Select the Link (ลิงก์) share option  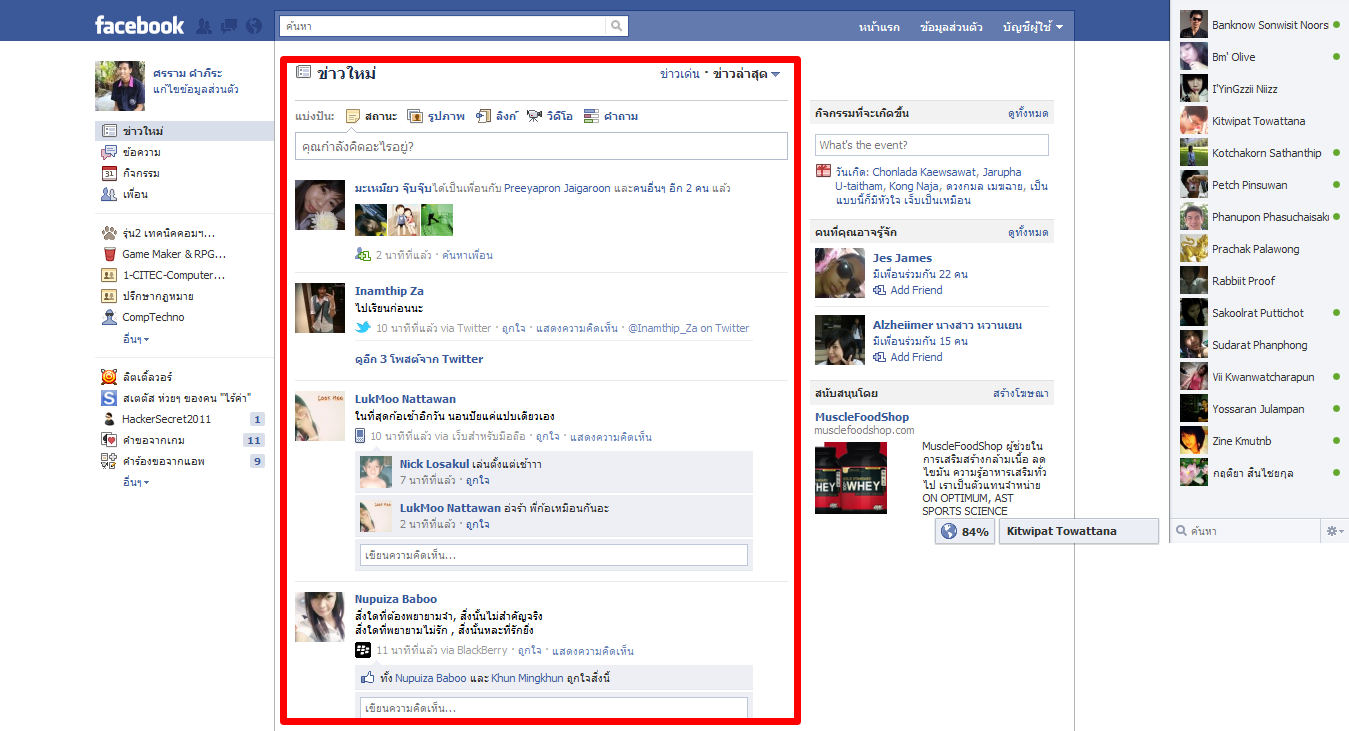(x=496, y=116)
